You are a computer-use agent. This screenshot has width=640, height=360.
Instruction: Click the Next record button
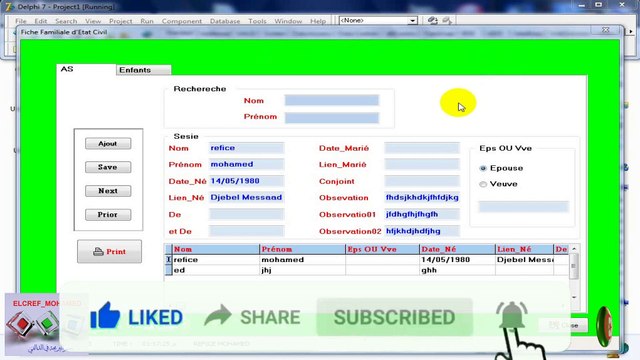108,191
